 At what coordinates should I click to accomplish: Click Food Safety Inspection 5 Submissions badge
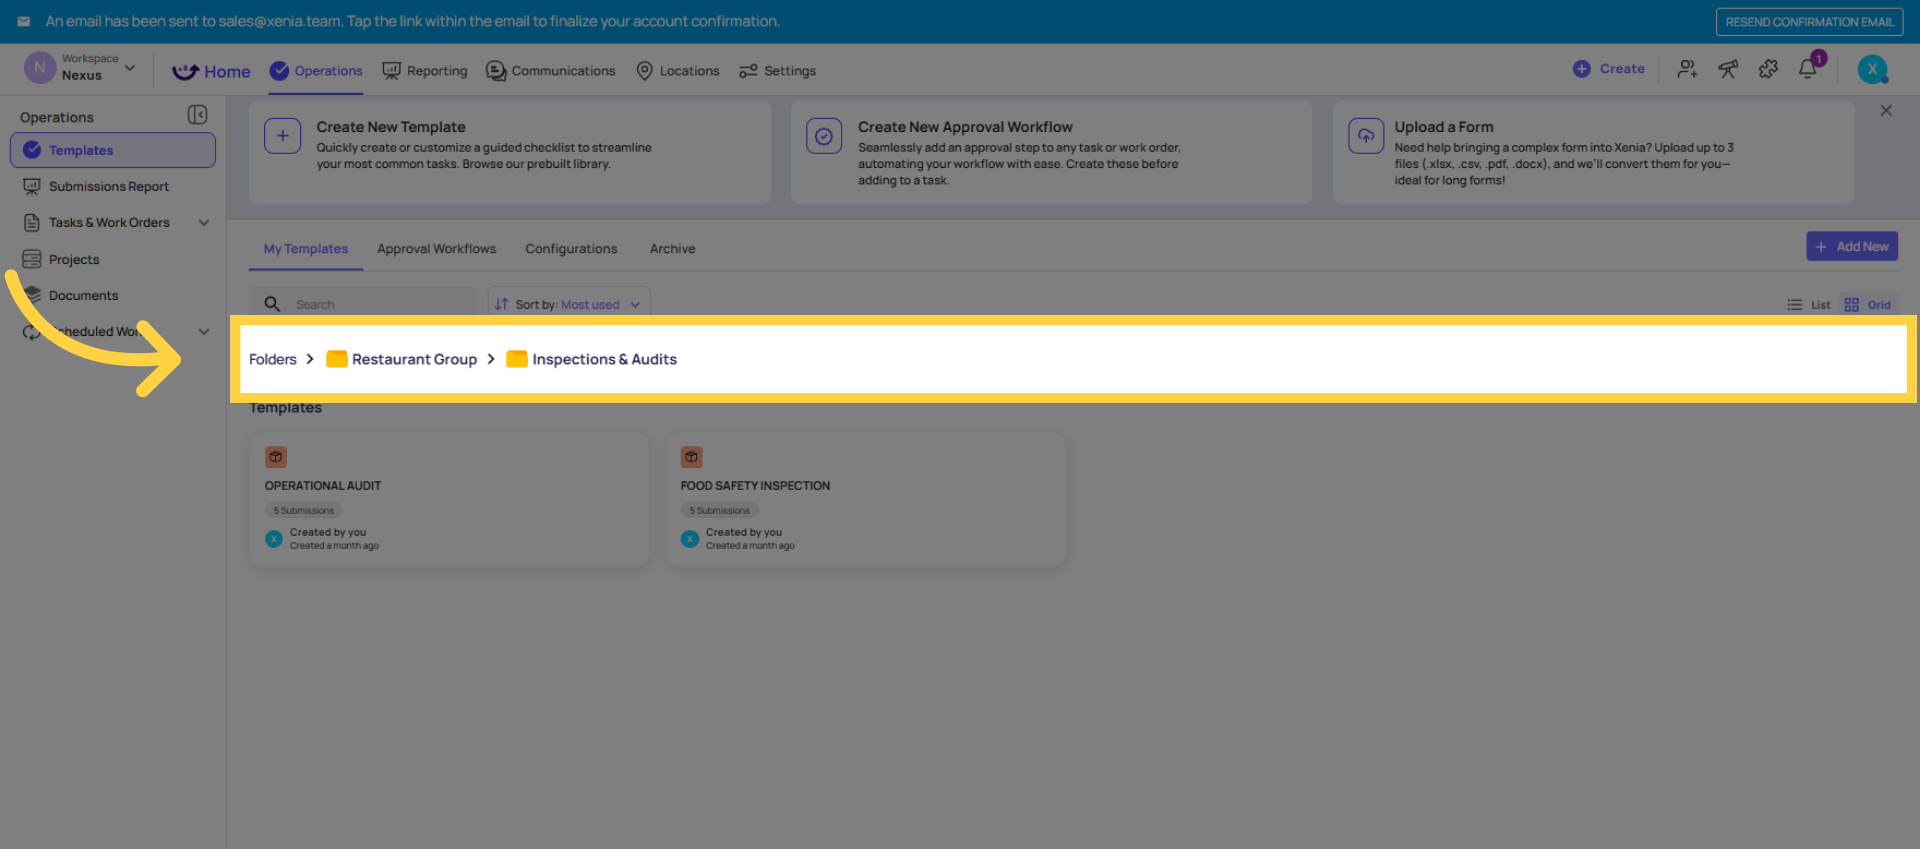point(720,510)
